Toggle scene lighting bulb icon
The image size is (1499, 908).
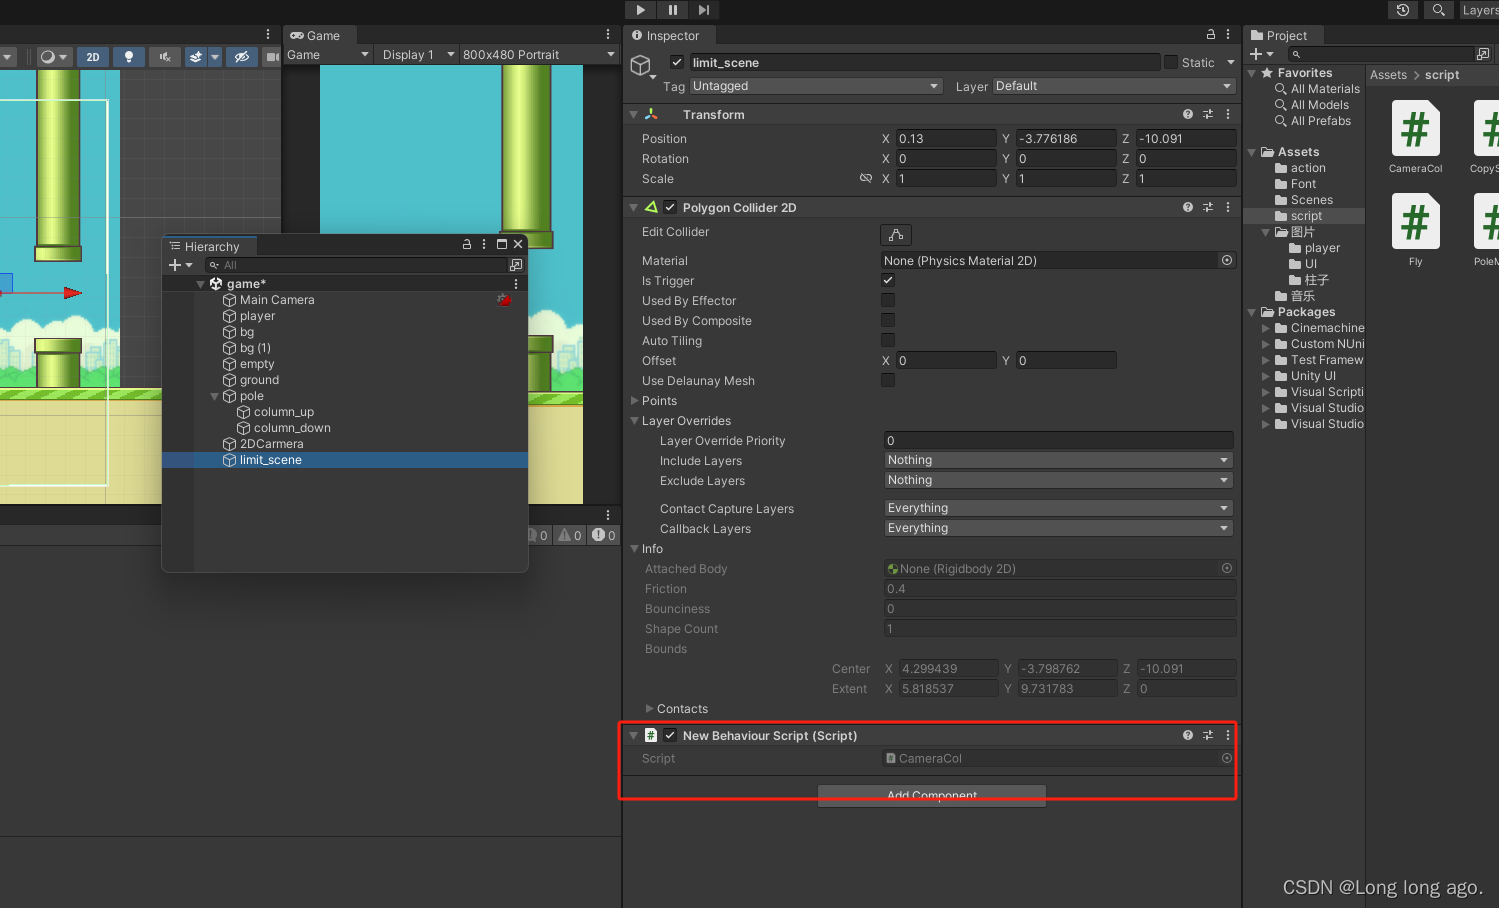[x=129, y=57]
